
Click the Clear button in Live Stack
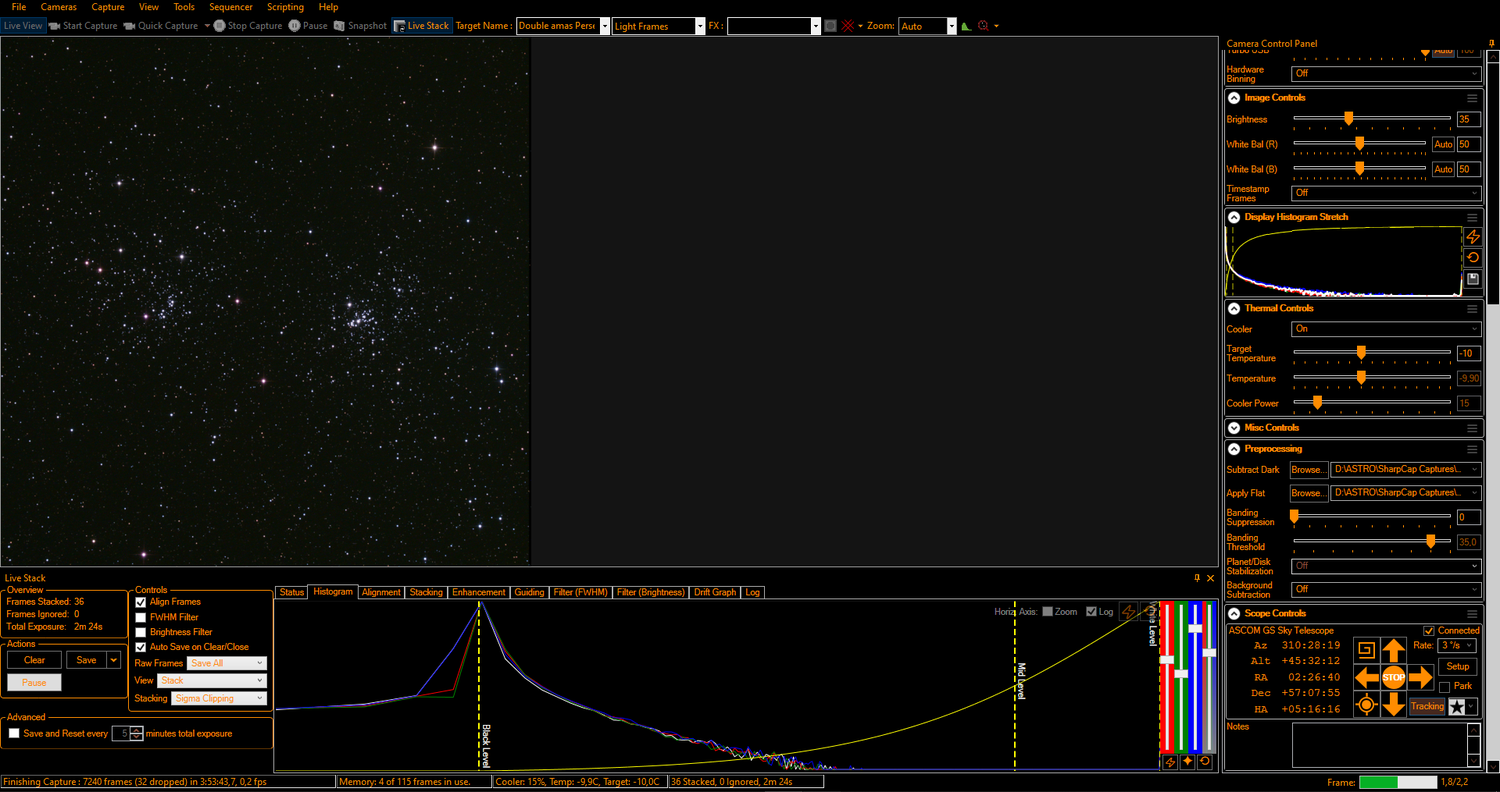click(x=34, y=660)
